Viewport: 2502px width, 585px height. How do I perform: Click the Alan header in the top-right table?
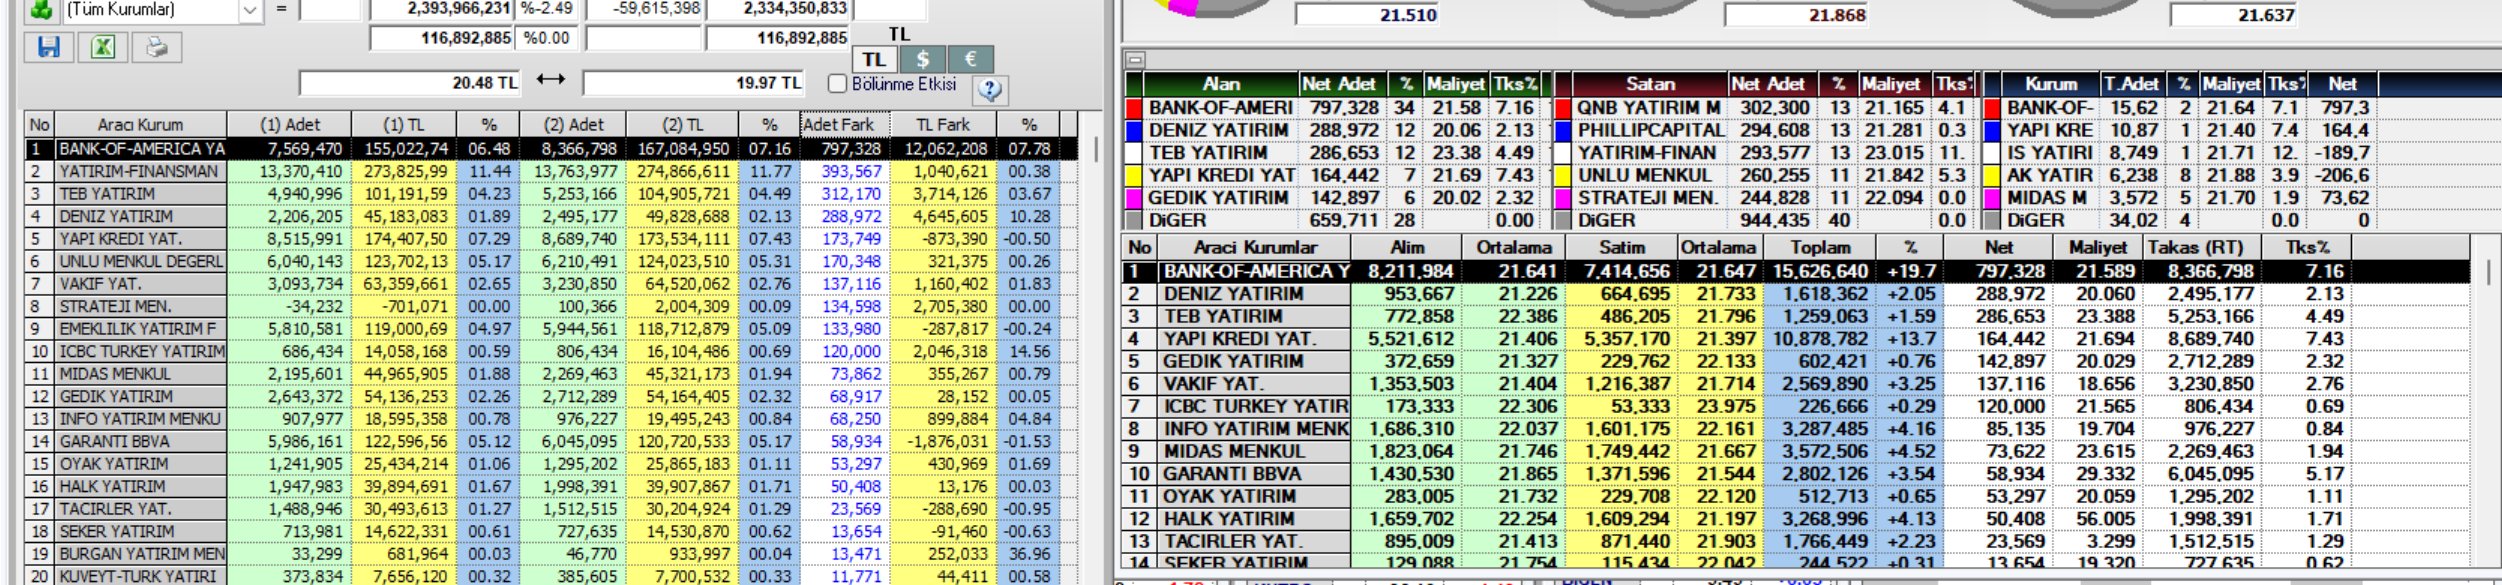click(x=1221, y=84)
